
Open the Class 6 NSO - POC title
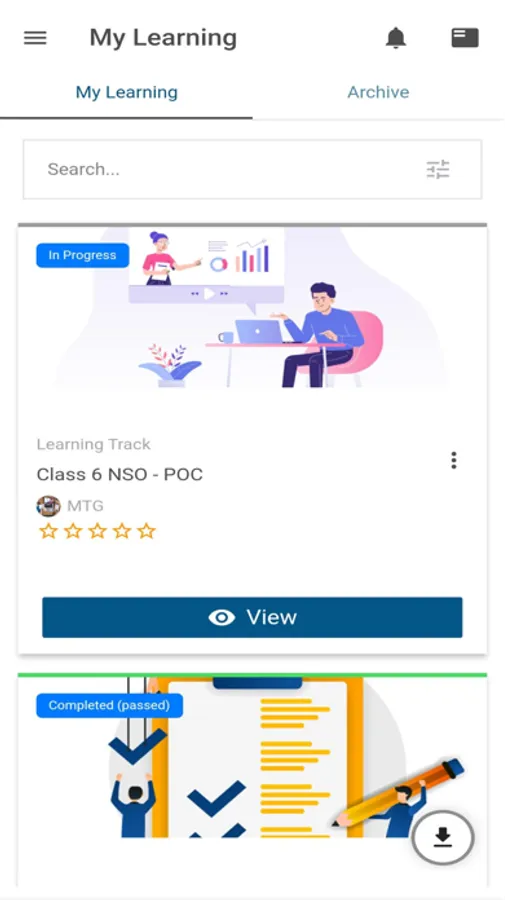tap(119, 475)
